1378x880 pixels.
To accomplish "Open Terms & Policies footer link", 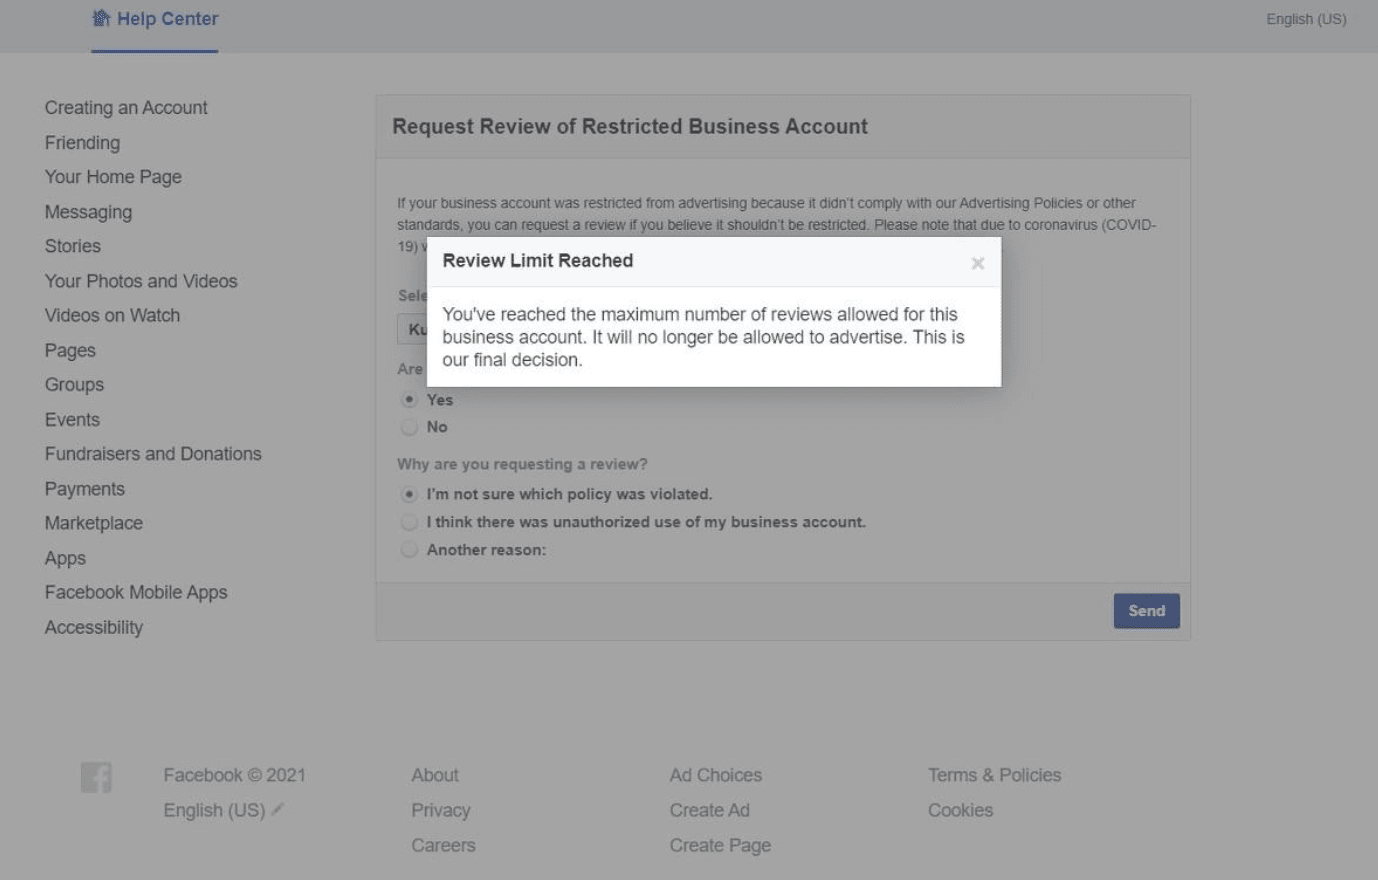I will pyautogui.click(x=994, y=775).
